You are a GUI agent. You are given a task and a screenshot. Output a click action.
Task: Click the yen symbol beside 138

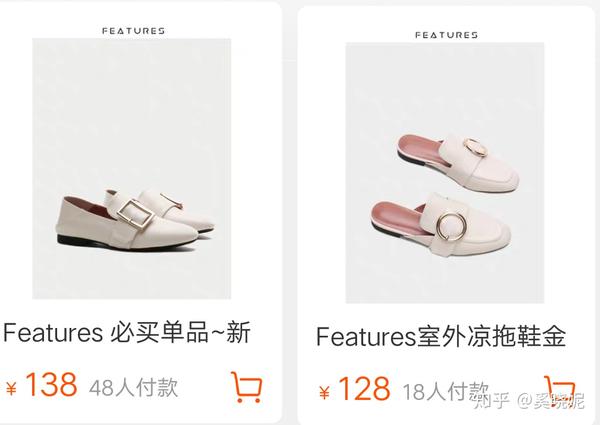(11, 389)
